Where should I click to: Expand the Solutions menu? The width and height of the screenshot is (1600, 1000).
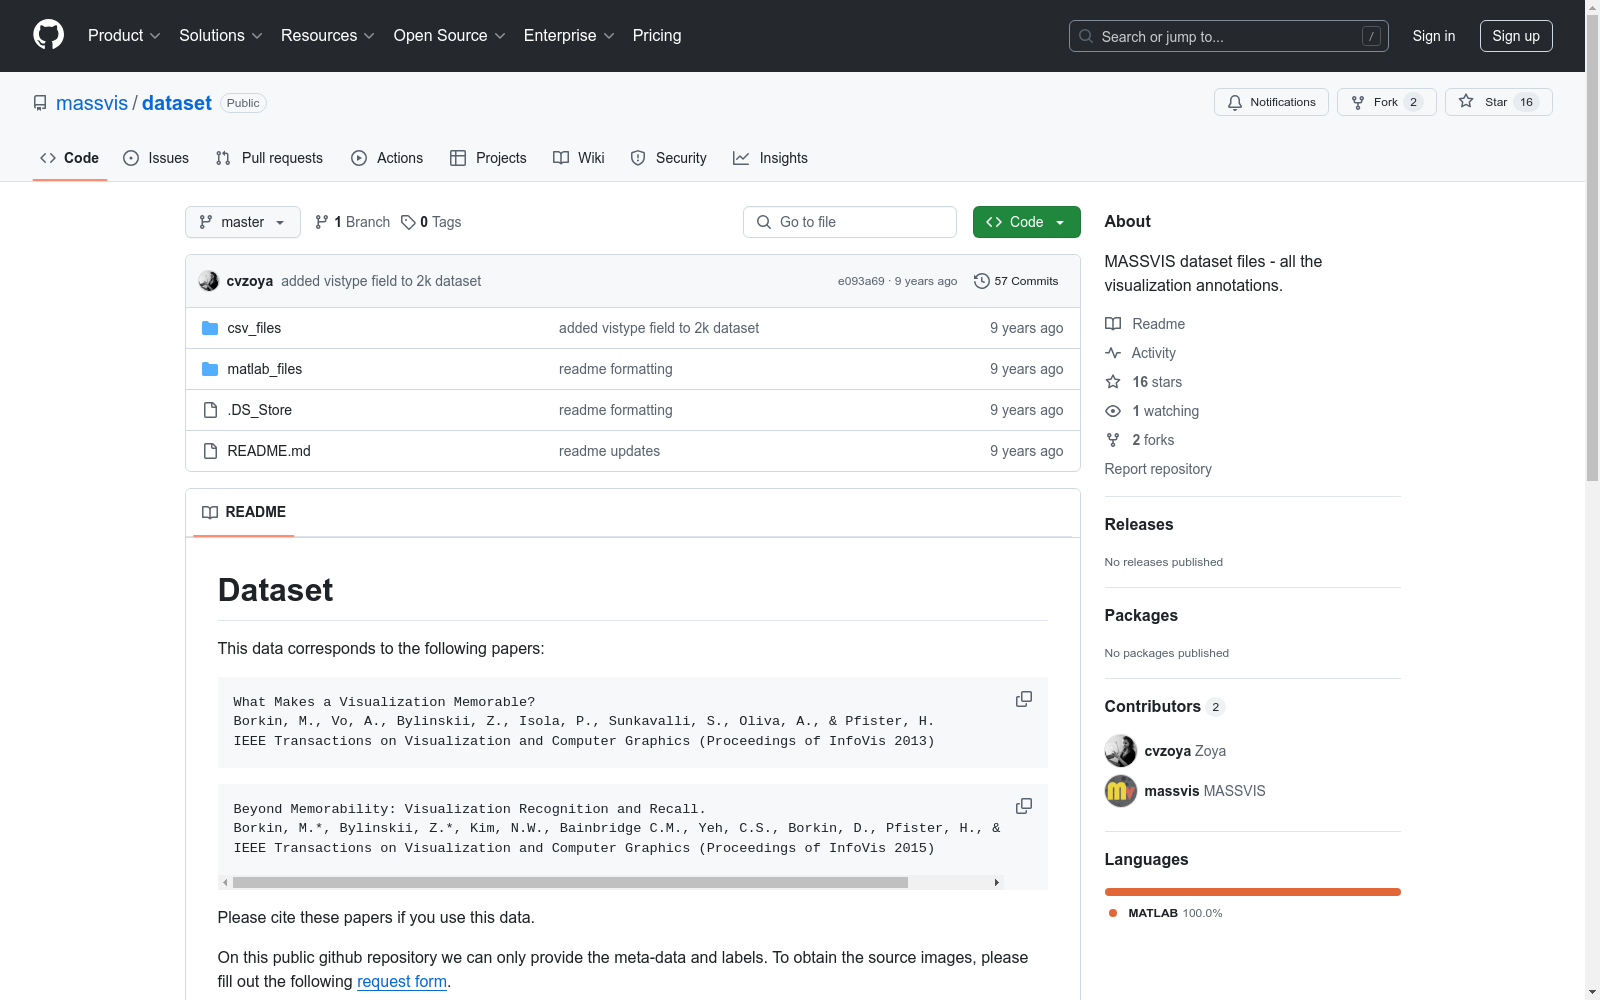click(x=220, y=35)
